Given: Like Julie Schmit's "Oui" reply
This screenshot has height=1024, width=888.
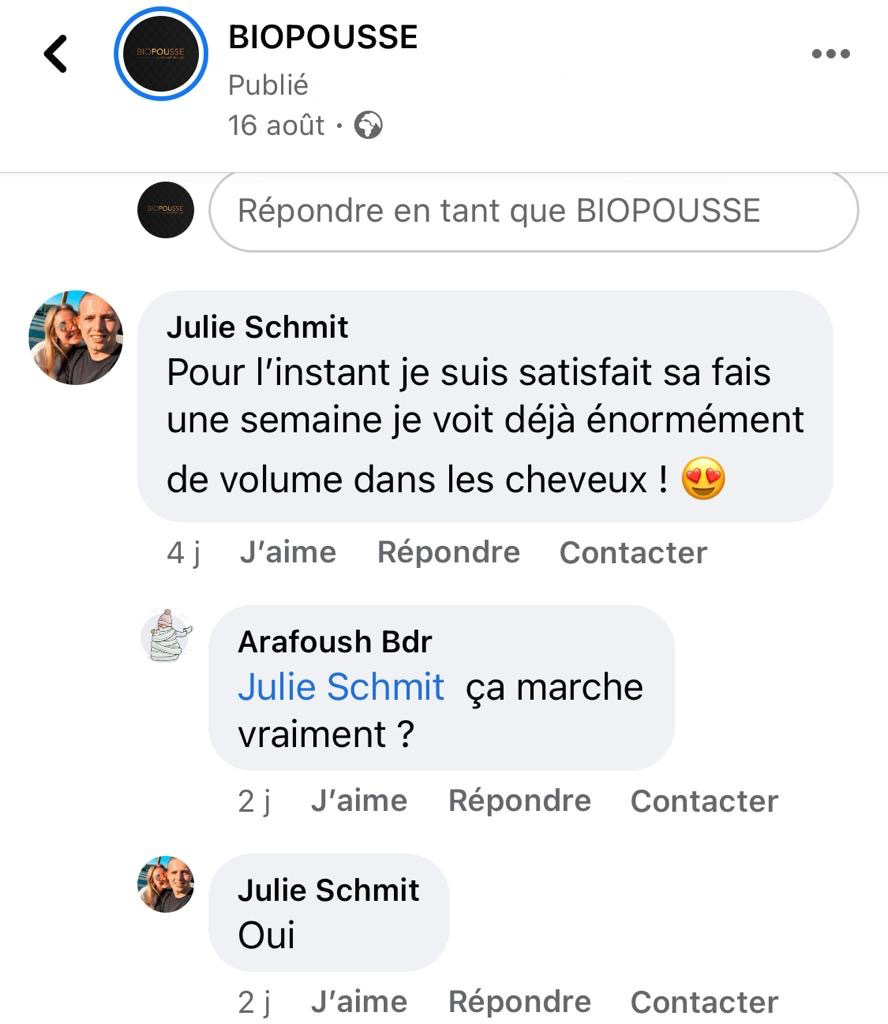Looking at the screenshot, I should tap(359, 1002).
